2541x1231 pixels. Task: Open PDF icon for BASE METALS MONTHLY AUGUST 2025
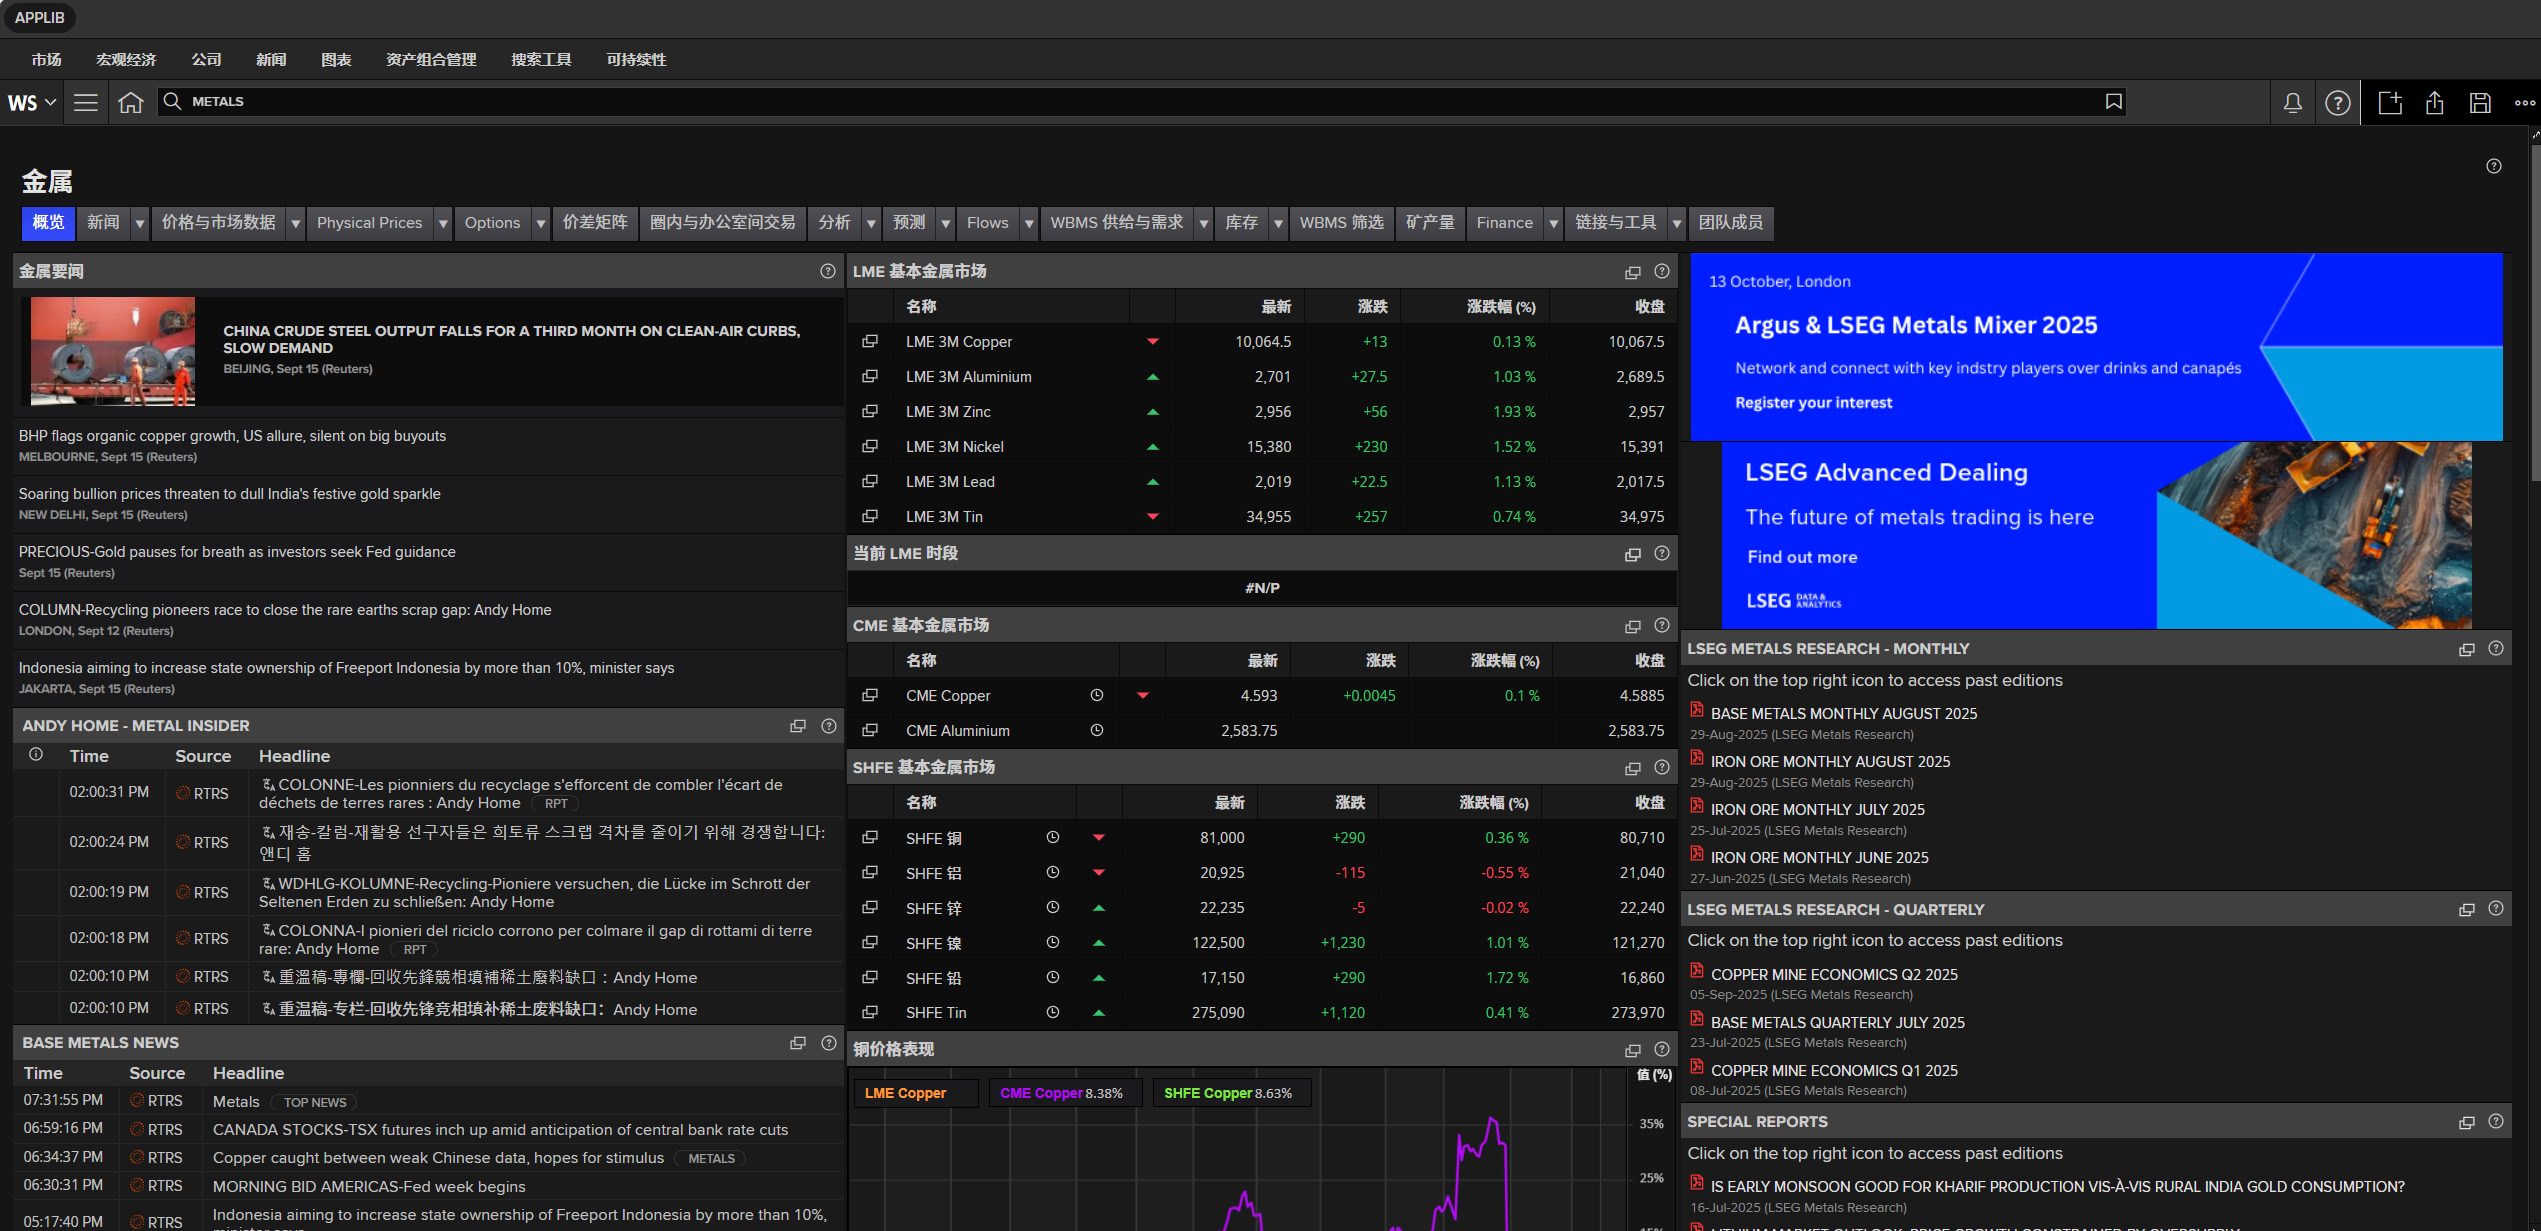coord(1697,711)
